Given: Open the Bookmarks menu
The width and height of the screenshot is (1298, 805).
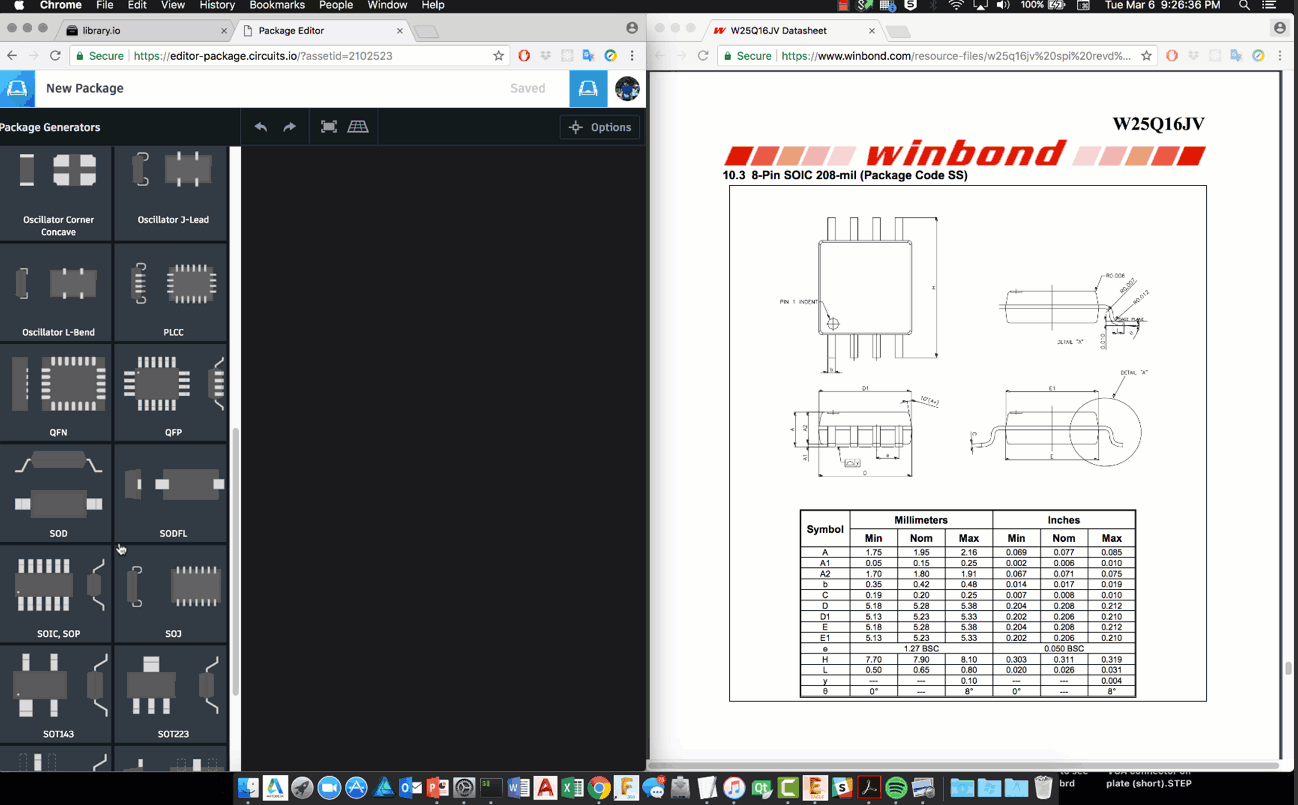Looking at the screenshot, I should click(x=277, y=5).
